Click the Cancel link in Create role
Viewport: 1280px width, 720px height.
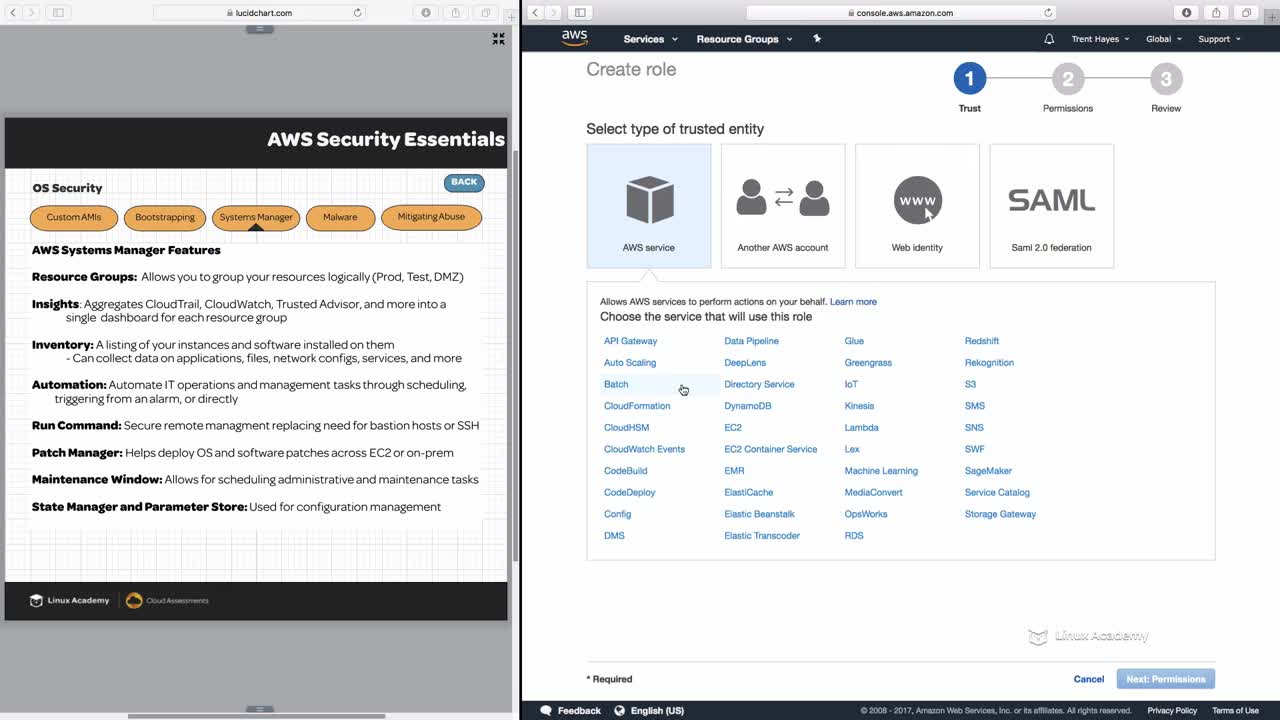(x=1088, y=679)
